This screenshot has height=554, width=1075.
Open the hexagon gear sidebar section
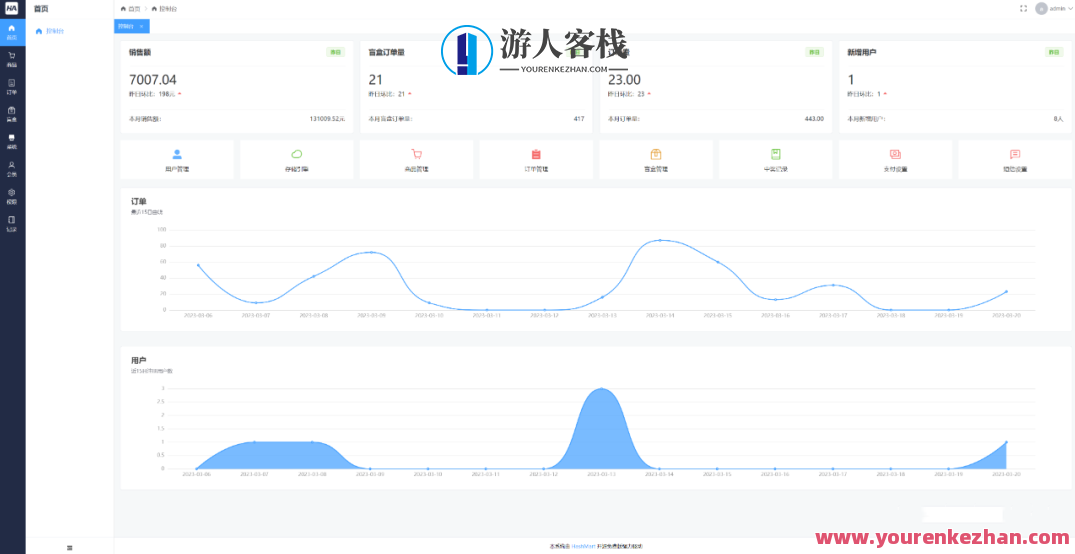[12, 197]
